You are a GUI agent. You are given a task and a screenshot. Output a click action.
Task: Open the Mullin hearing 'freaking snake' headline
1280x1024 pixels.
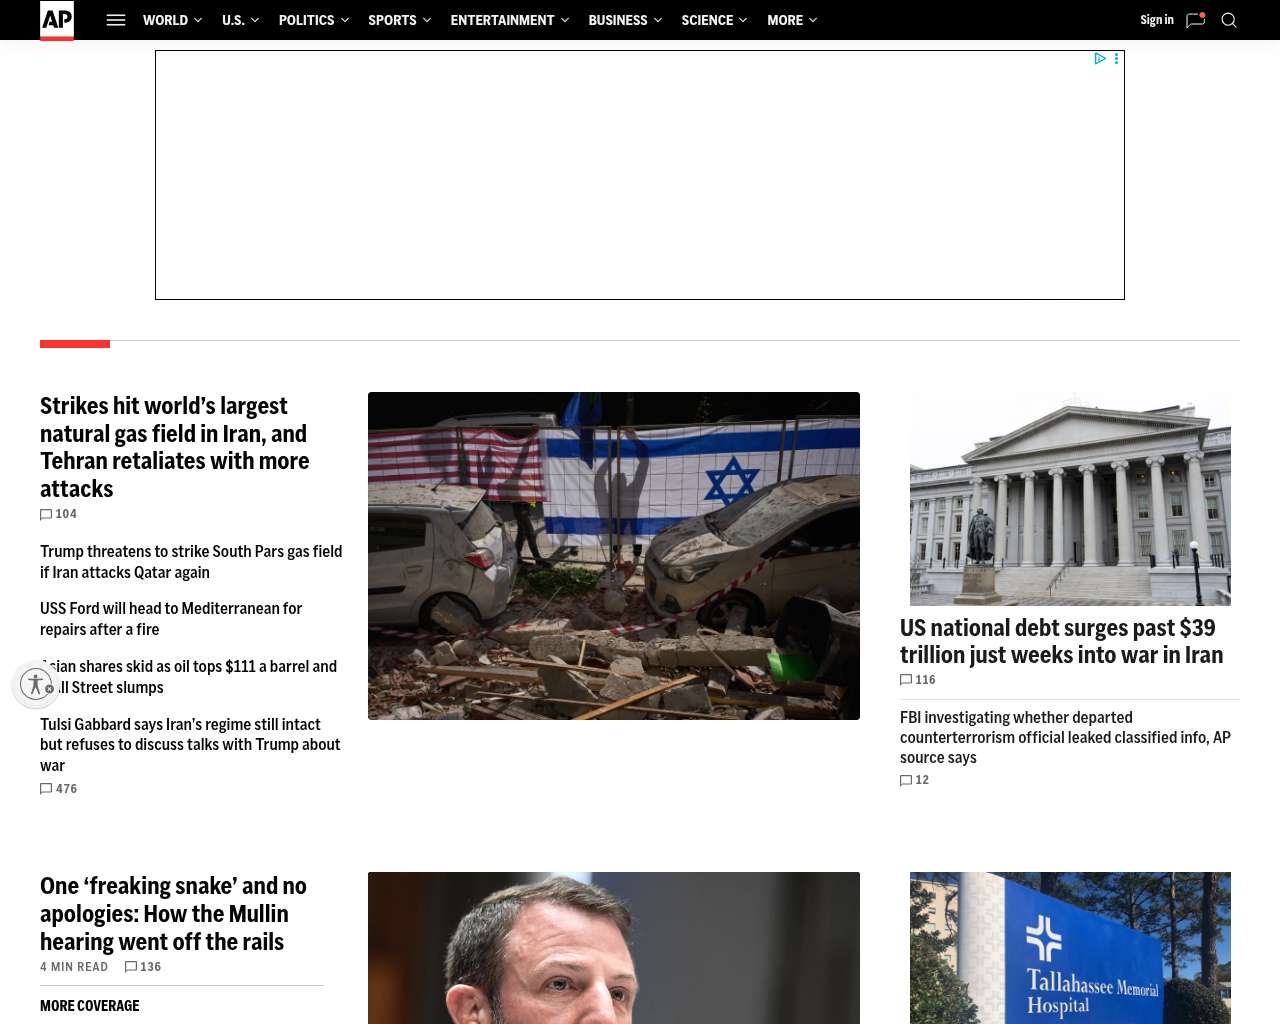click(x=174, y=914)
